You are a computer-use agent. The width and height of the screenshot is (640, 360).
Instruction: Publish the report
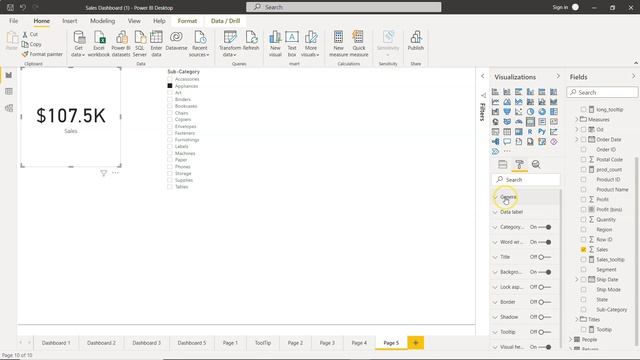point(416,41)
